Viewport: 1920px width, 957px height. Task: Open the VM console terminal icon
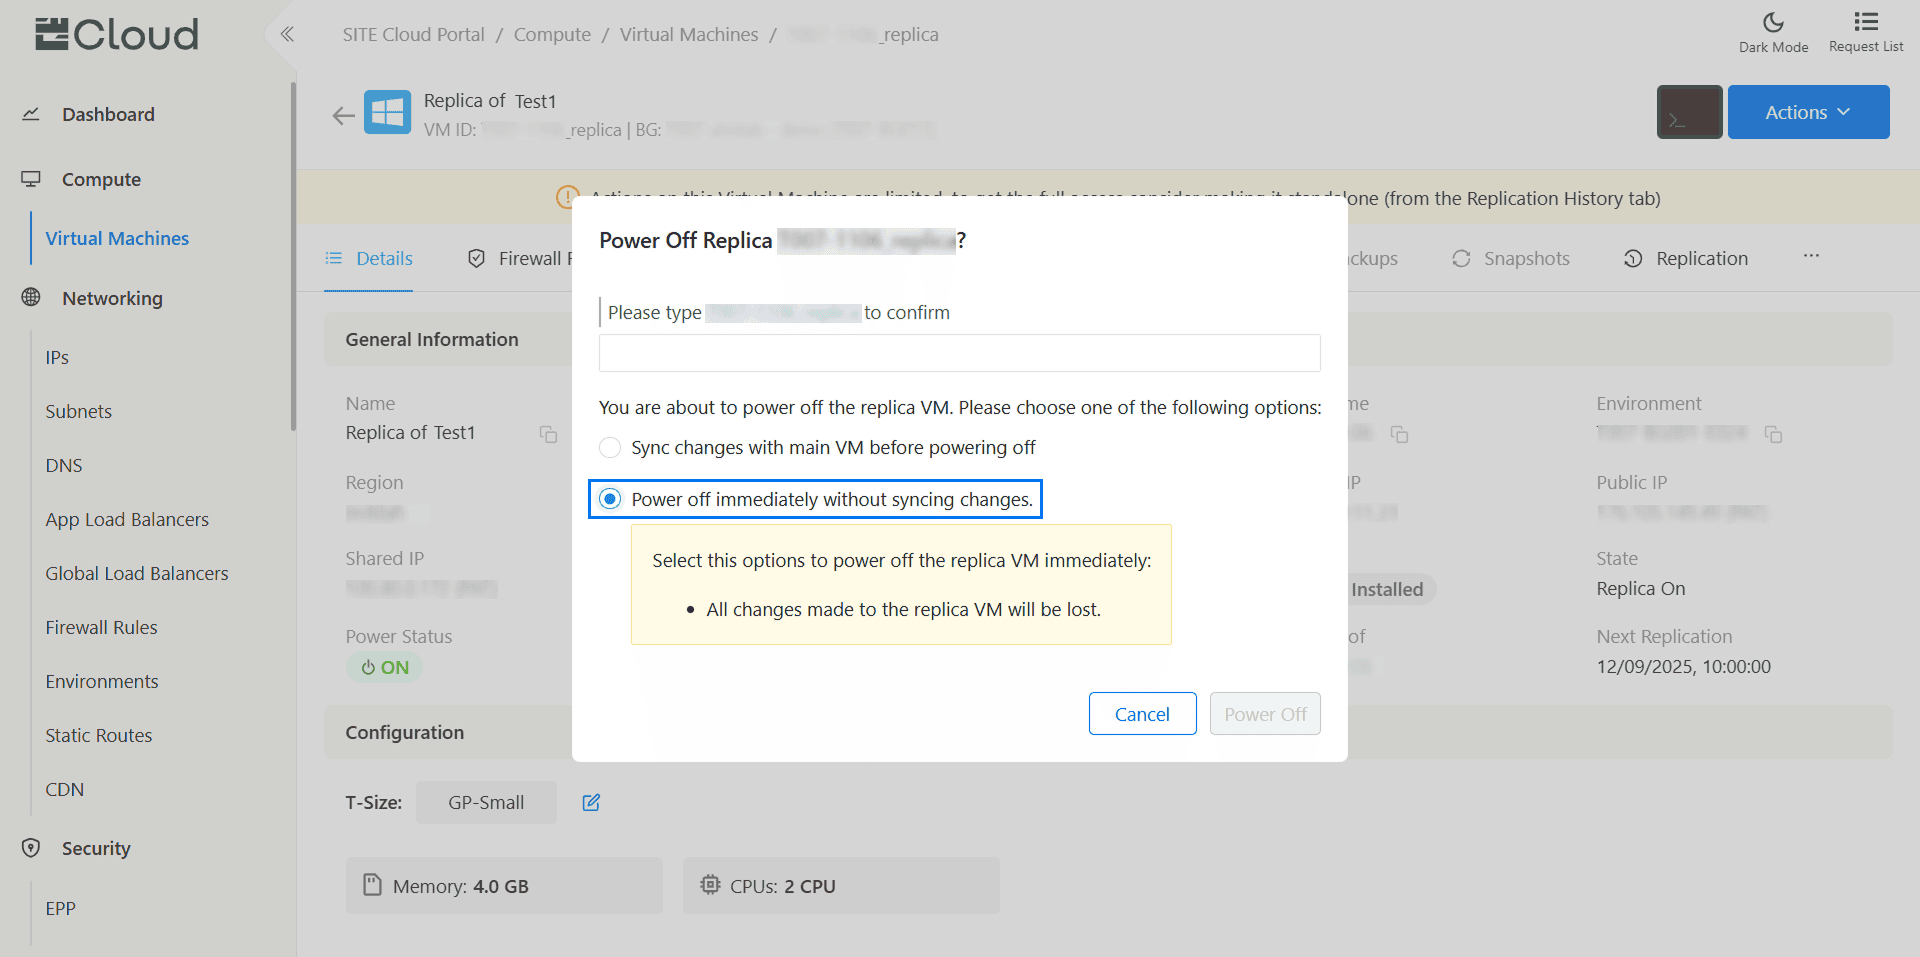click(x=1688, y=112)
